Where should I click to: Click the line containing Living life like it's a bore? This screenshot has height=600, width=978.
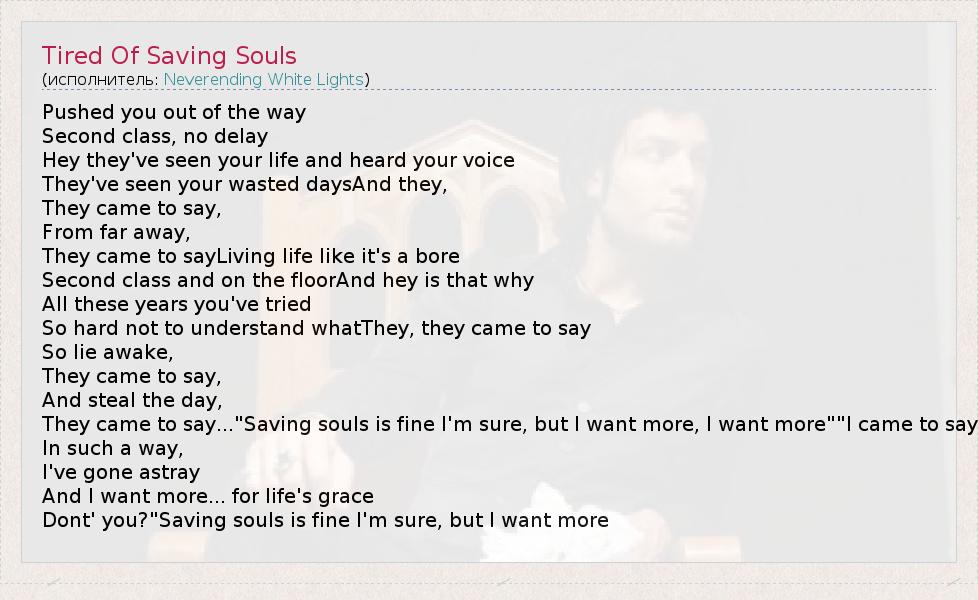coord(251,256)
